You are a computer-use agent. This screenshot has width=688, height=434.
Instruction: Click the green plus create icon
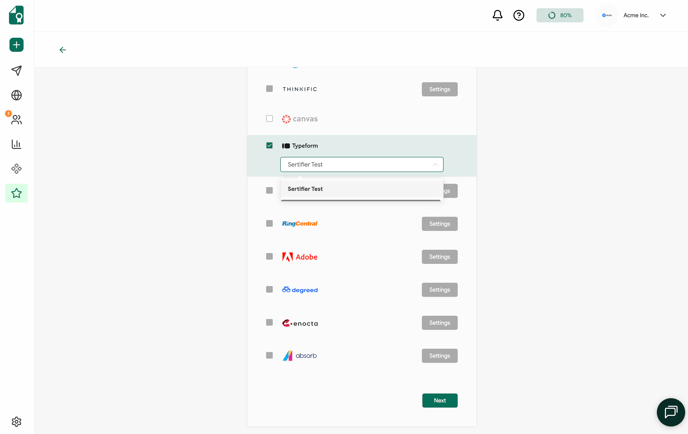pyautogui.click(x=16, y=45)
